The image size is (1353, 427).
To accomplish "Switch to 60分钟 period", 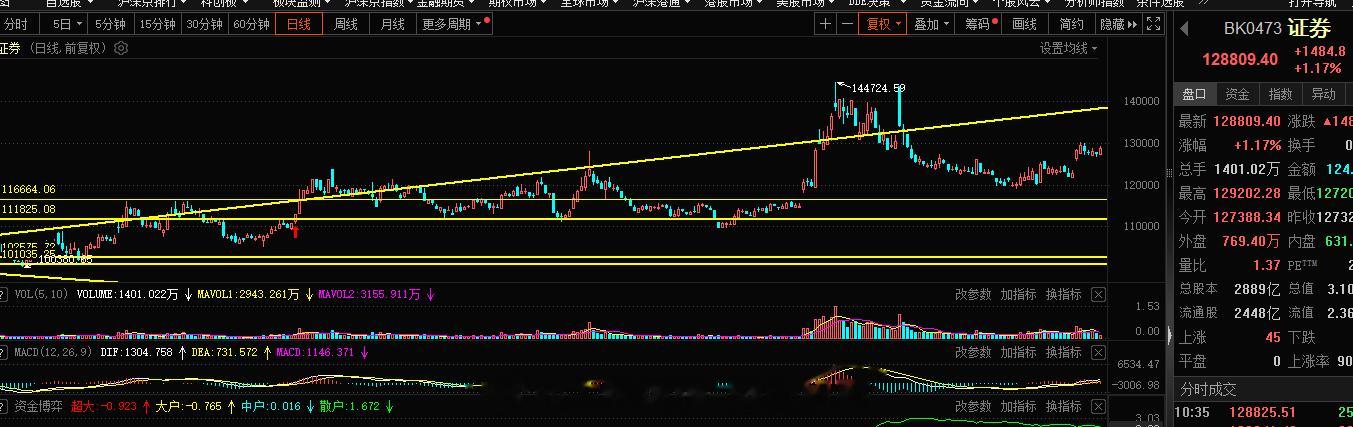I will (251, 24).
